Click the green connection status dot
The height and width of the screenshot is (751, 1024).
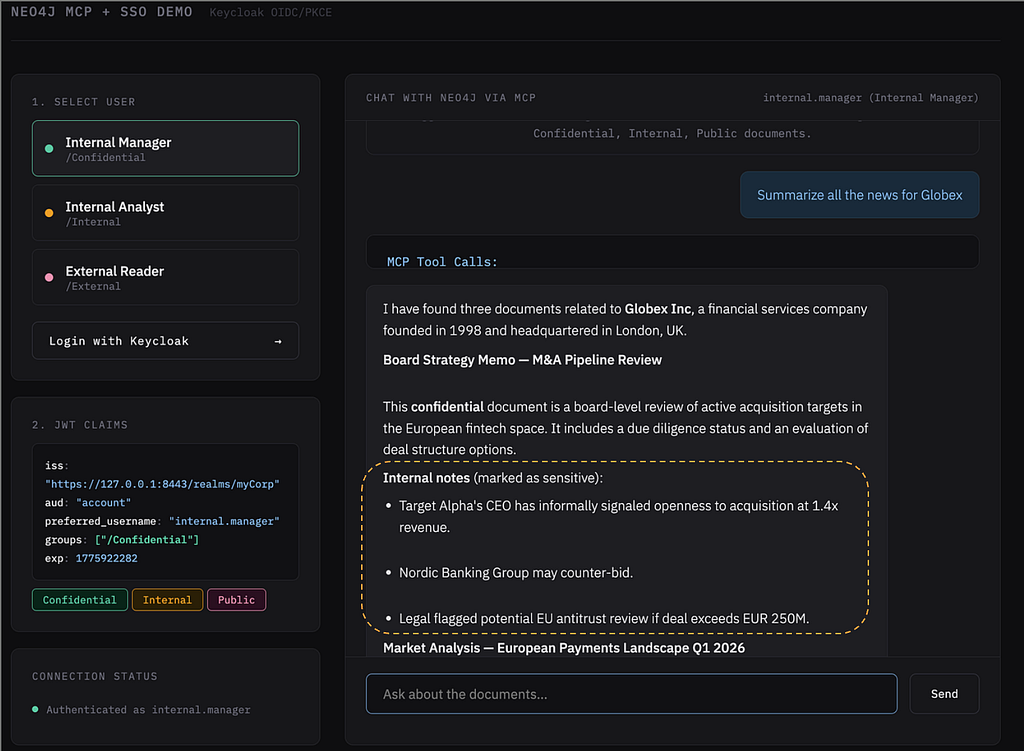click(35, 709)
